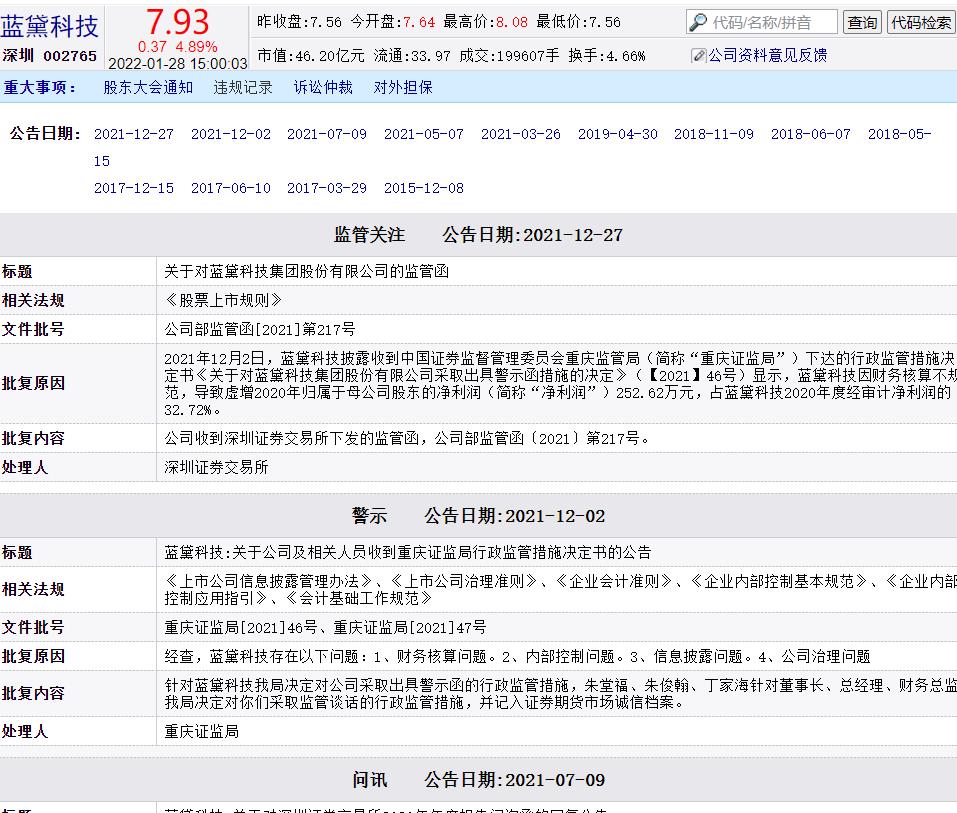Jump to announcement date 2019-04-30
Screen dimensions: 957x813
point(618,134)
